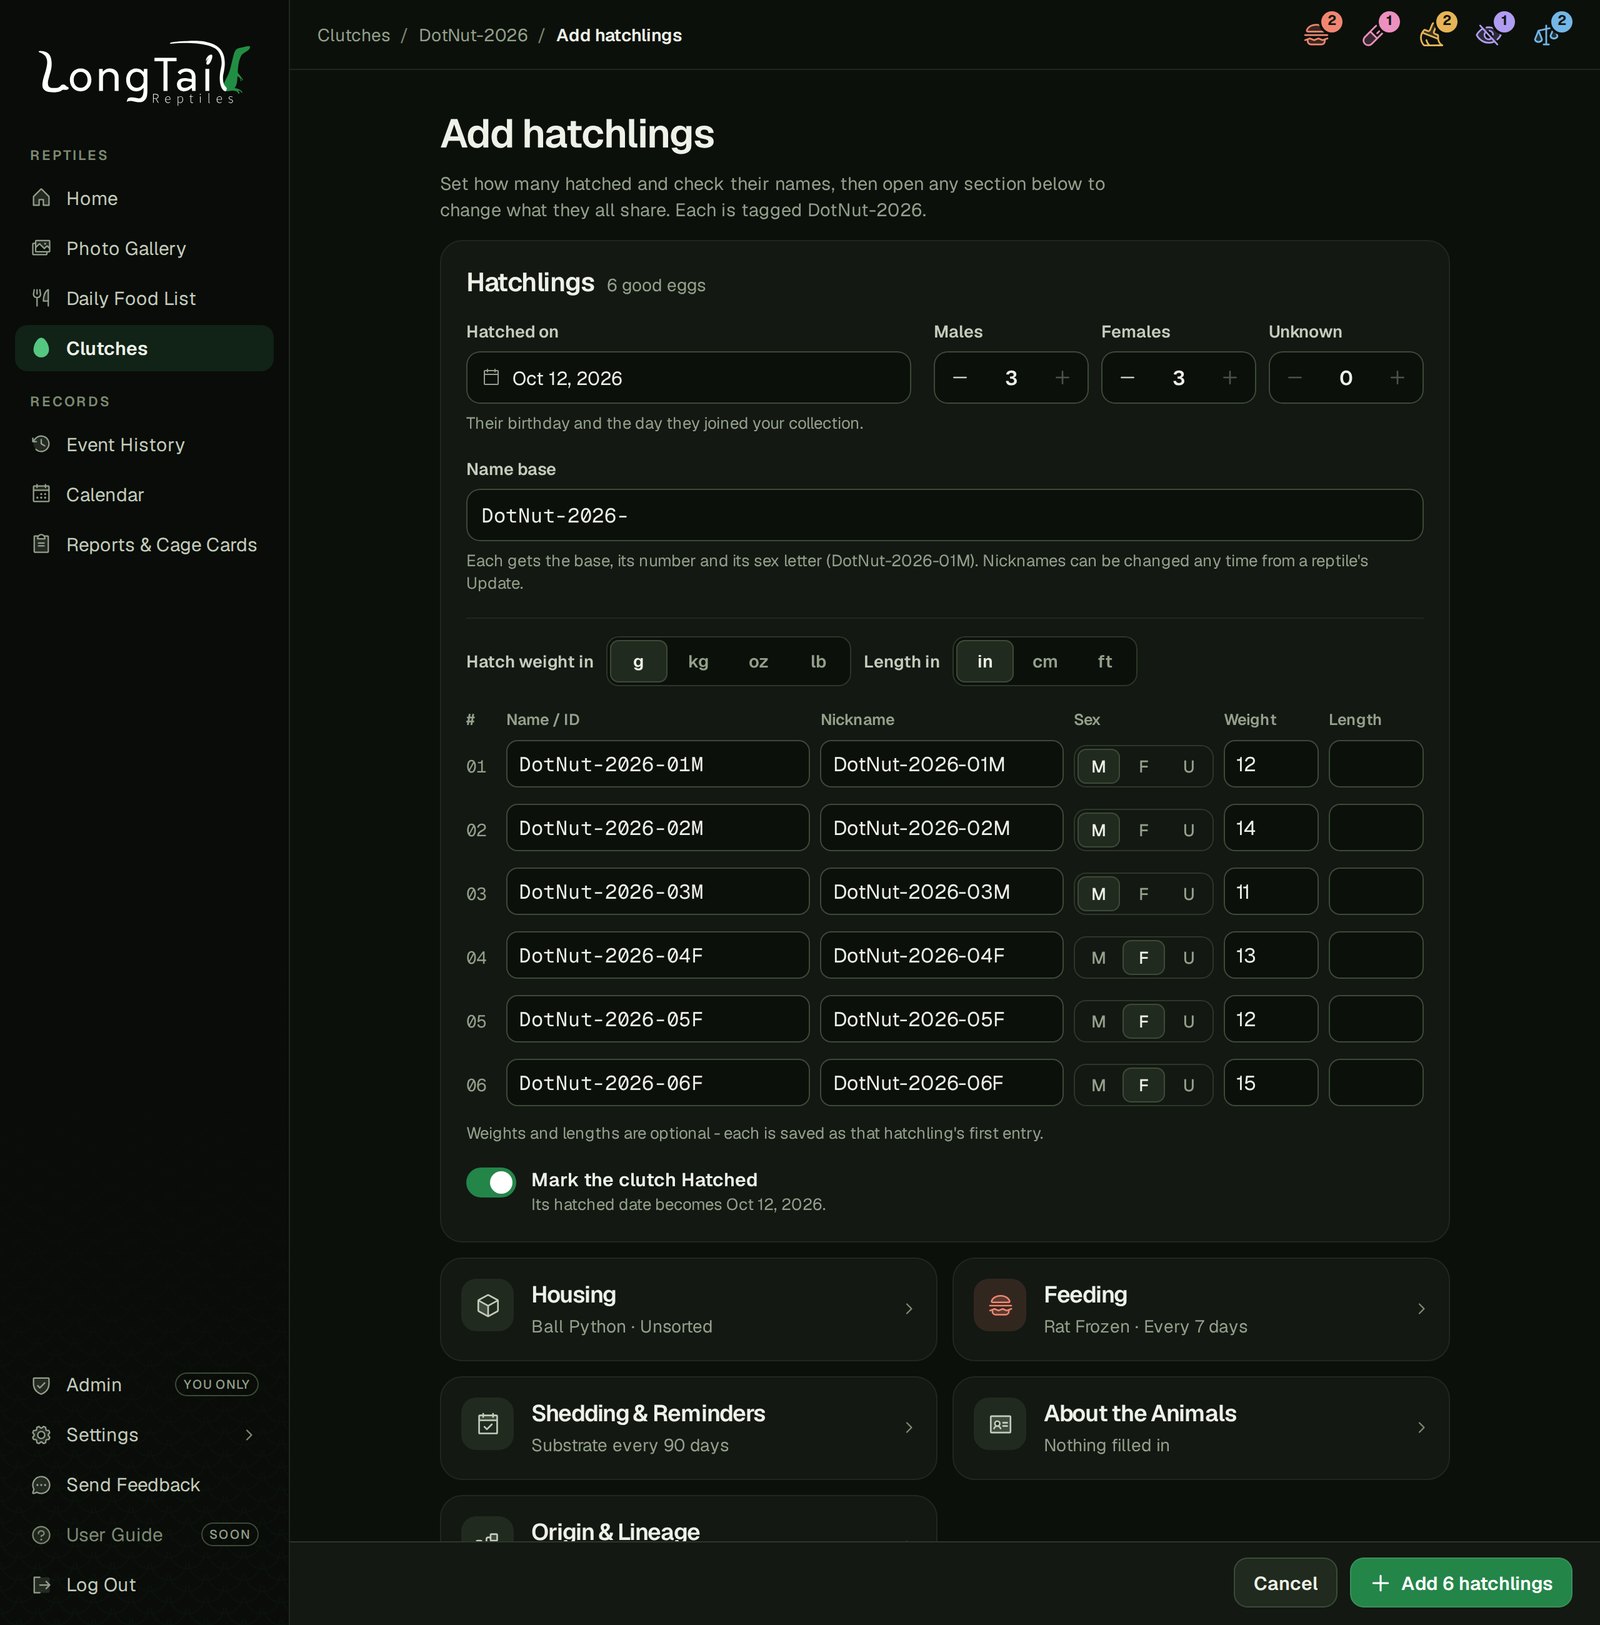The width and height of the screenshot is (1600, 1625).
Task: Open the crossed-out eye alerts icon
Action: click(1490, 35)
